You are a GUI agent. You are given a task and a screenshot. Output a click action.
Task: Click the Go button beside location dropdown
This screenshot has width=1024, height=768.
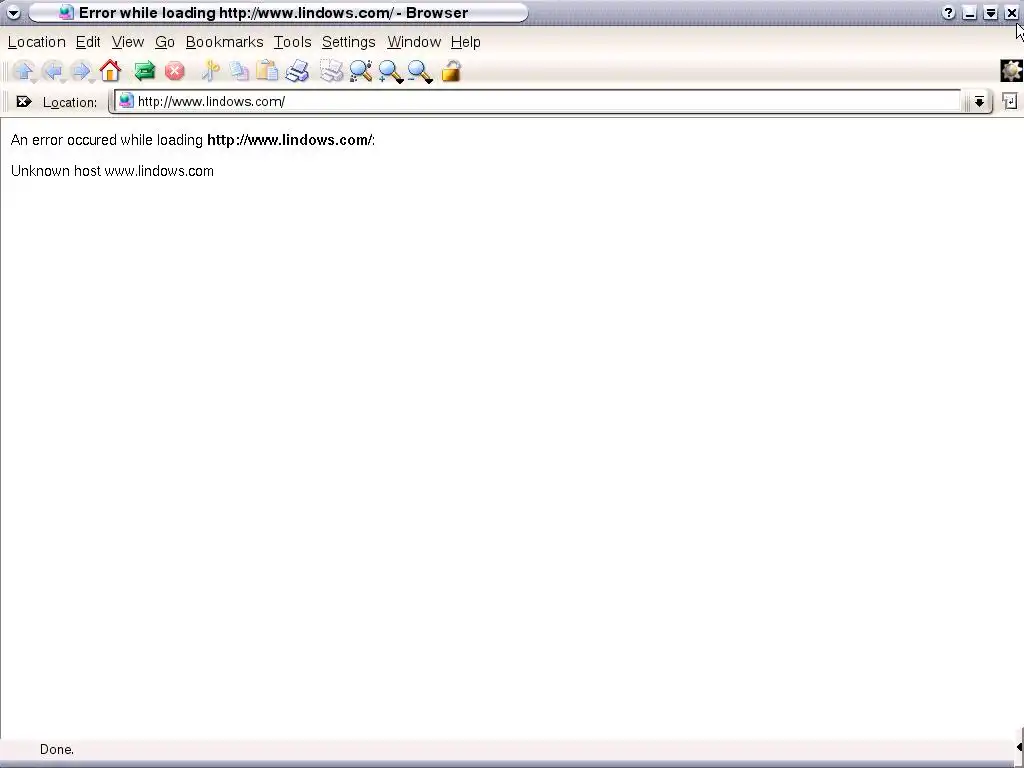tap(1010, 101)
